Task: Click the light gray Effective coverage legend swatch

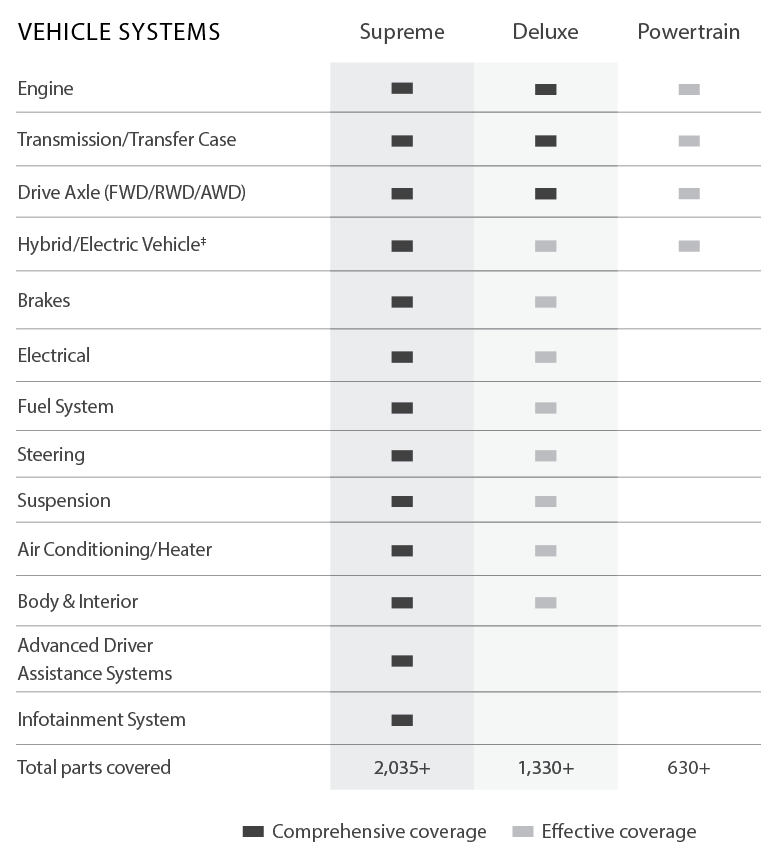Action: [x=522, y=832]
